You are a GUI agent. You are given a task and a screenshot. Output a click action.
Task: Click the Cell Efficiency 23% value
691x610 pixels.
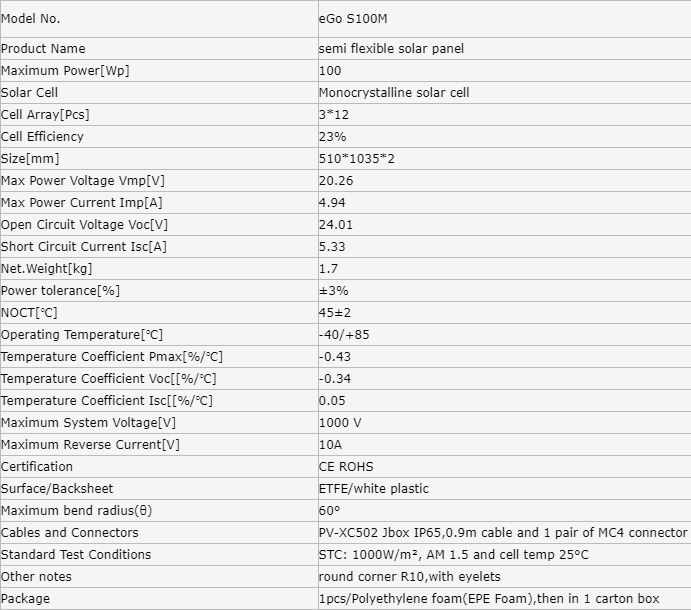[x=333, y=137]
